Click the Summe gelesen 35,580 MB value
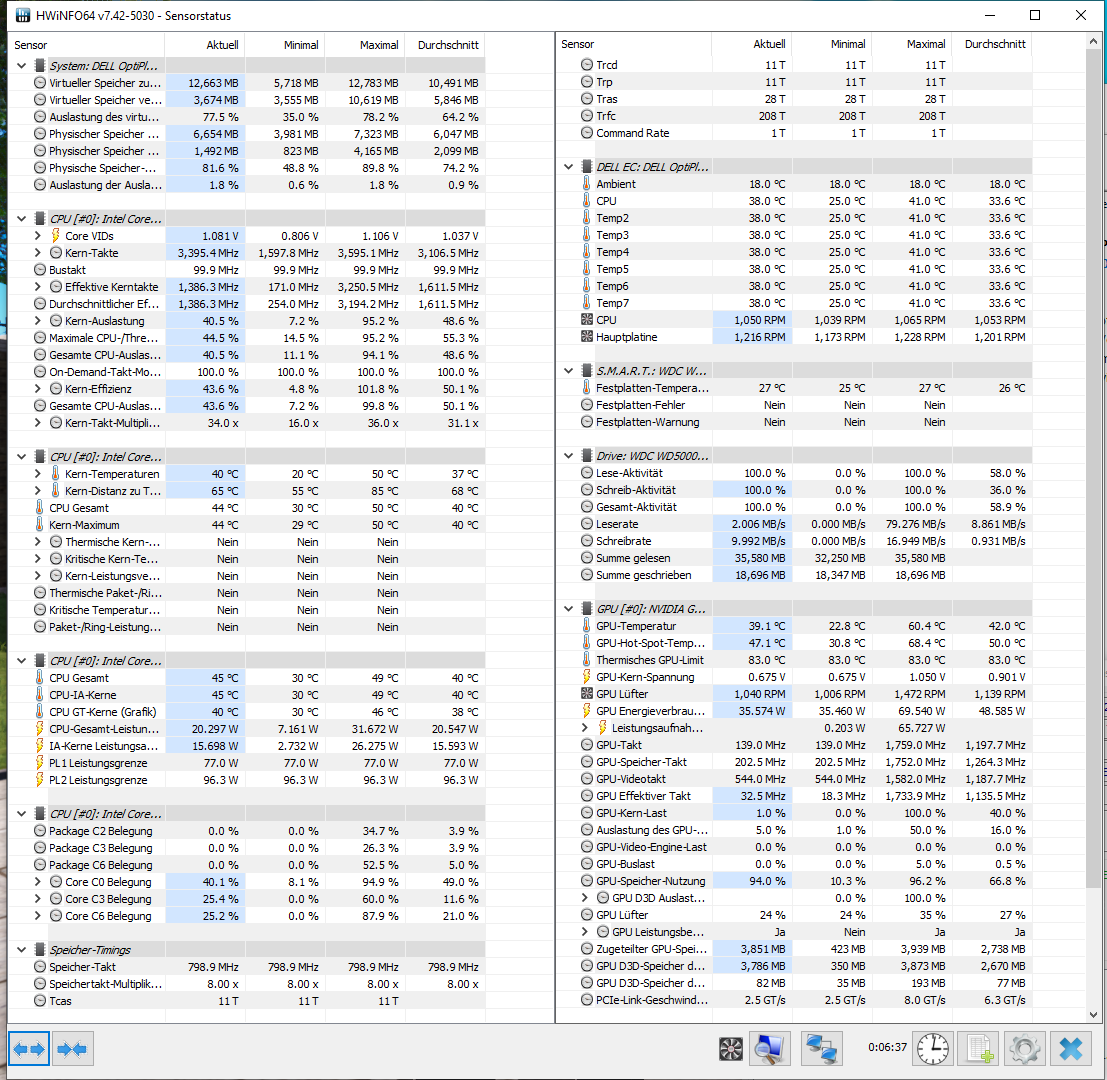1107x1080 pixels. [x=760, y=558]
